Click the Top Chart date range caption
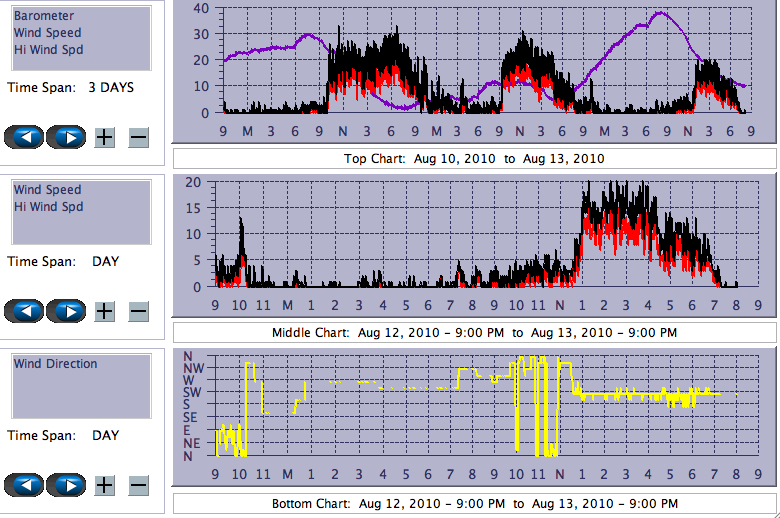This screenshot has height=518, width=780. [x=474, y=159]
